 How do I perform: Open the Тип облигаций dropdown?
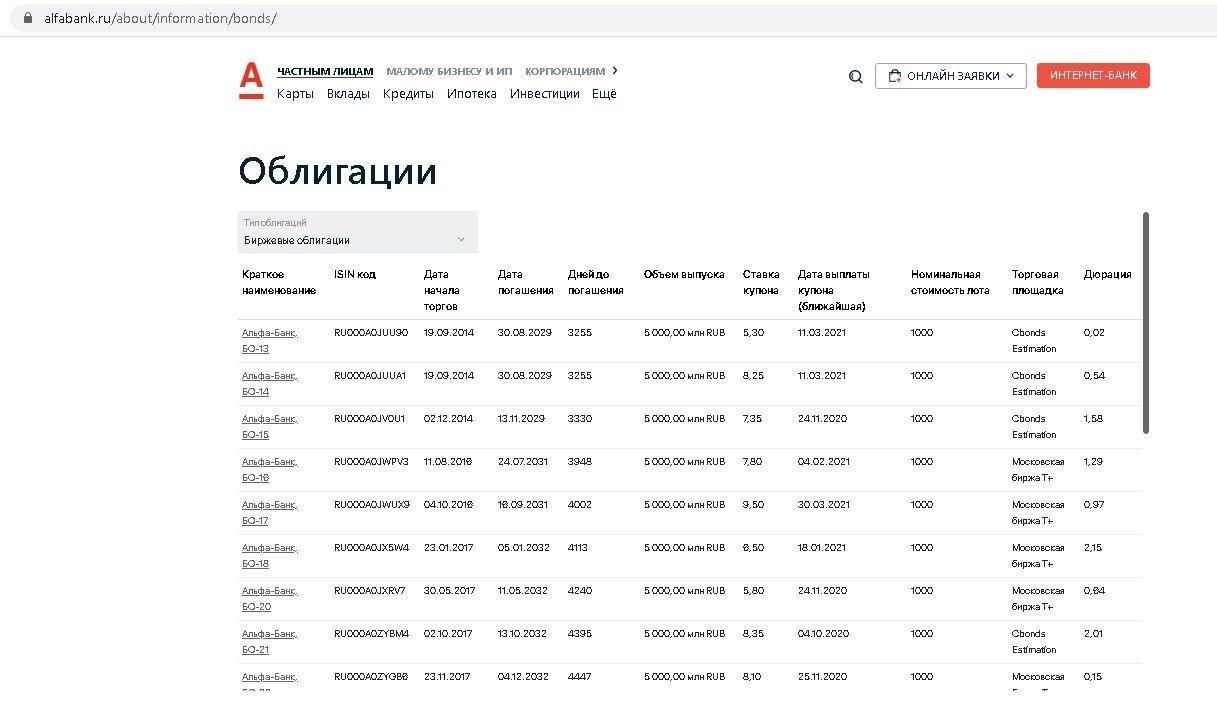click(x=358, y=232)
